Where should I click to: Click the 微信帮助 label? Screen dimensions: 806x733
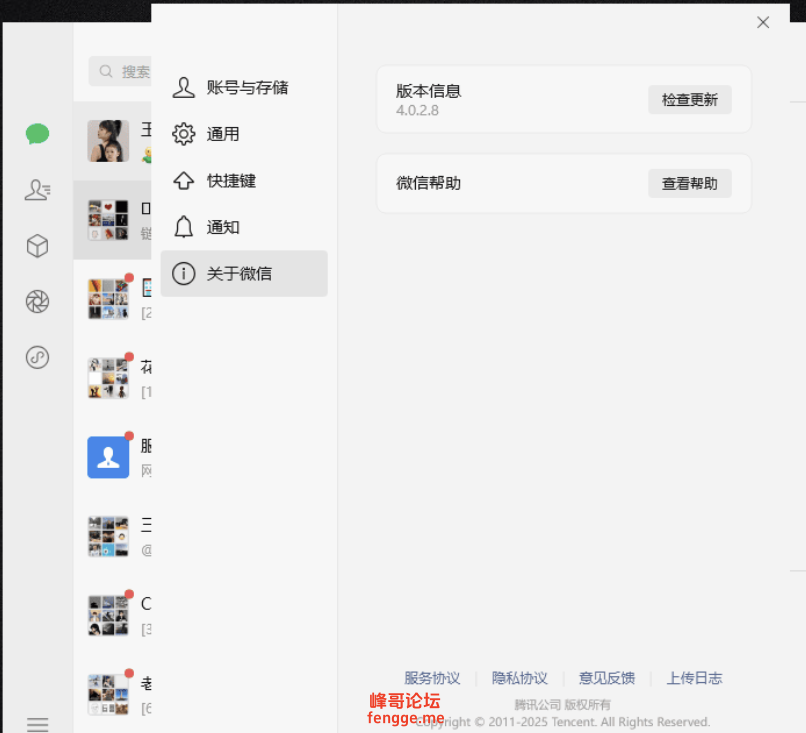coord(428,183)
